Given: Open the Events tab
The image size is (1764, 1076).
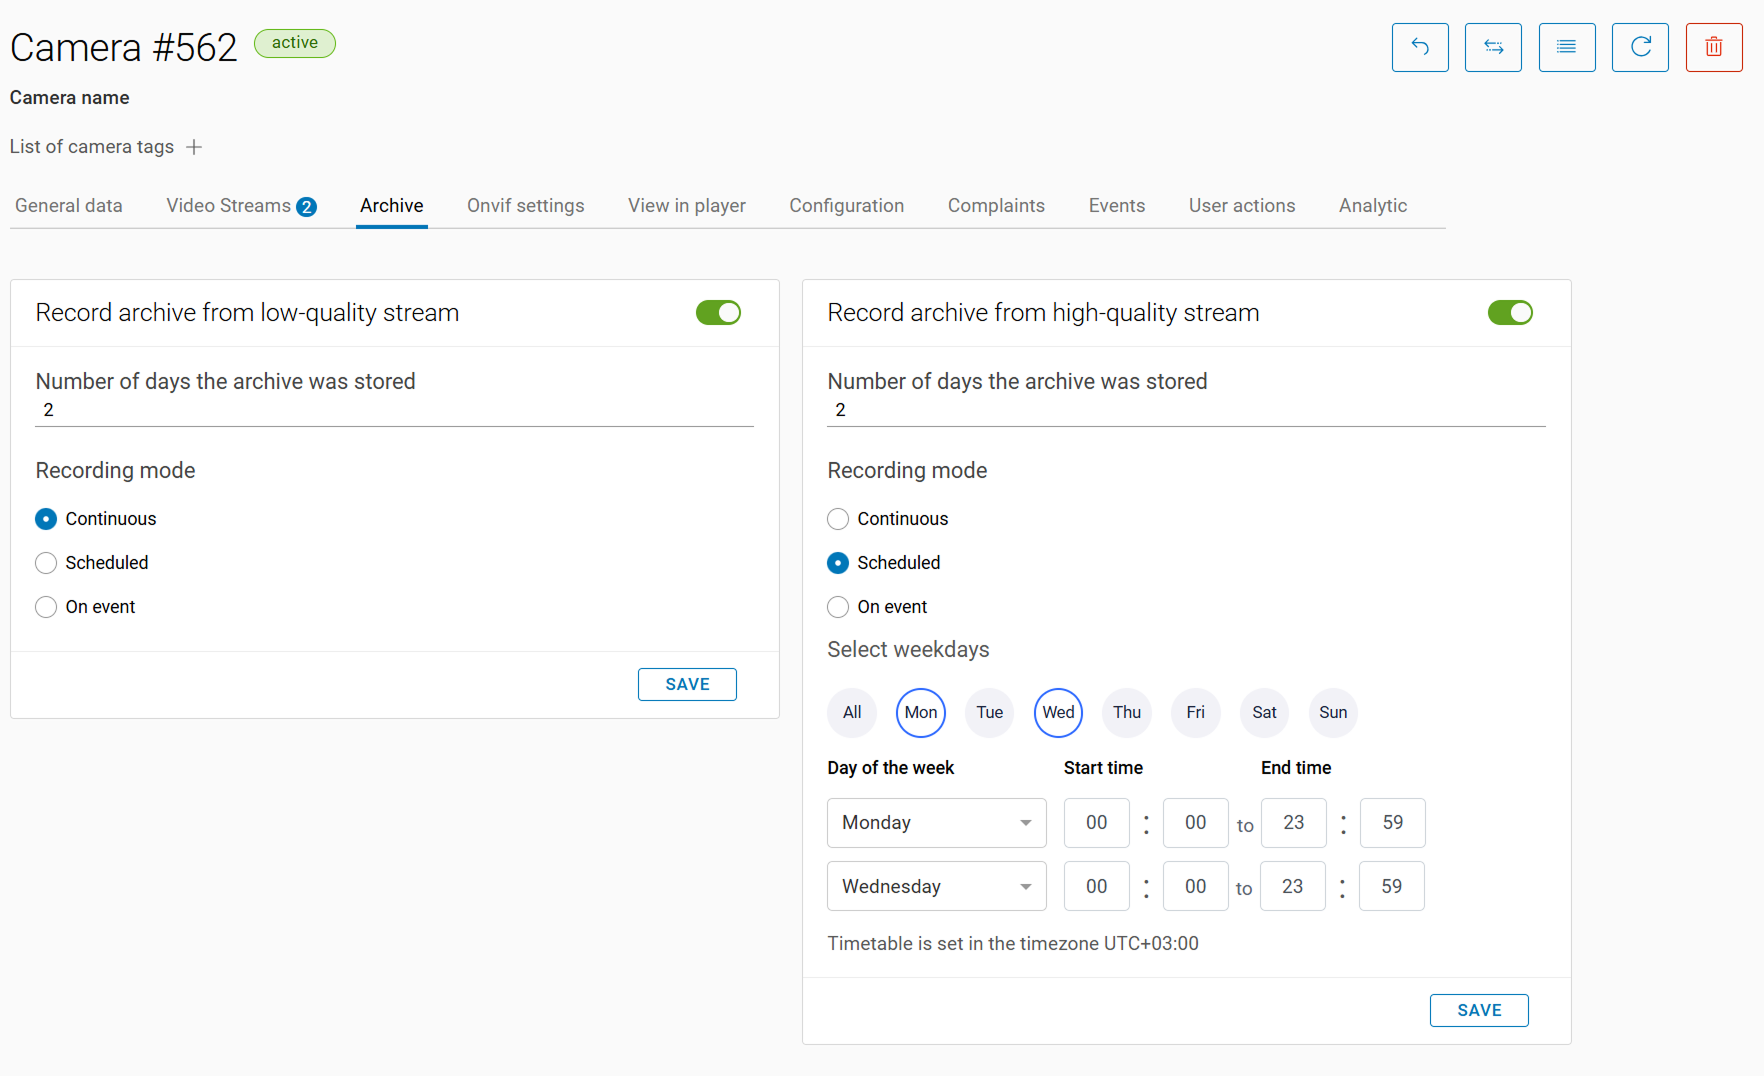Looking at the screenshot, I should tap(1116, 206).
